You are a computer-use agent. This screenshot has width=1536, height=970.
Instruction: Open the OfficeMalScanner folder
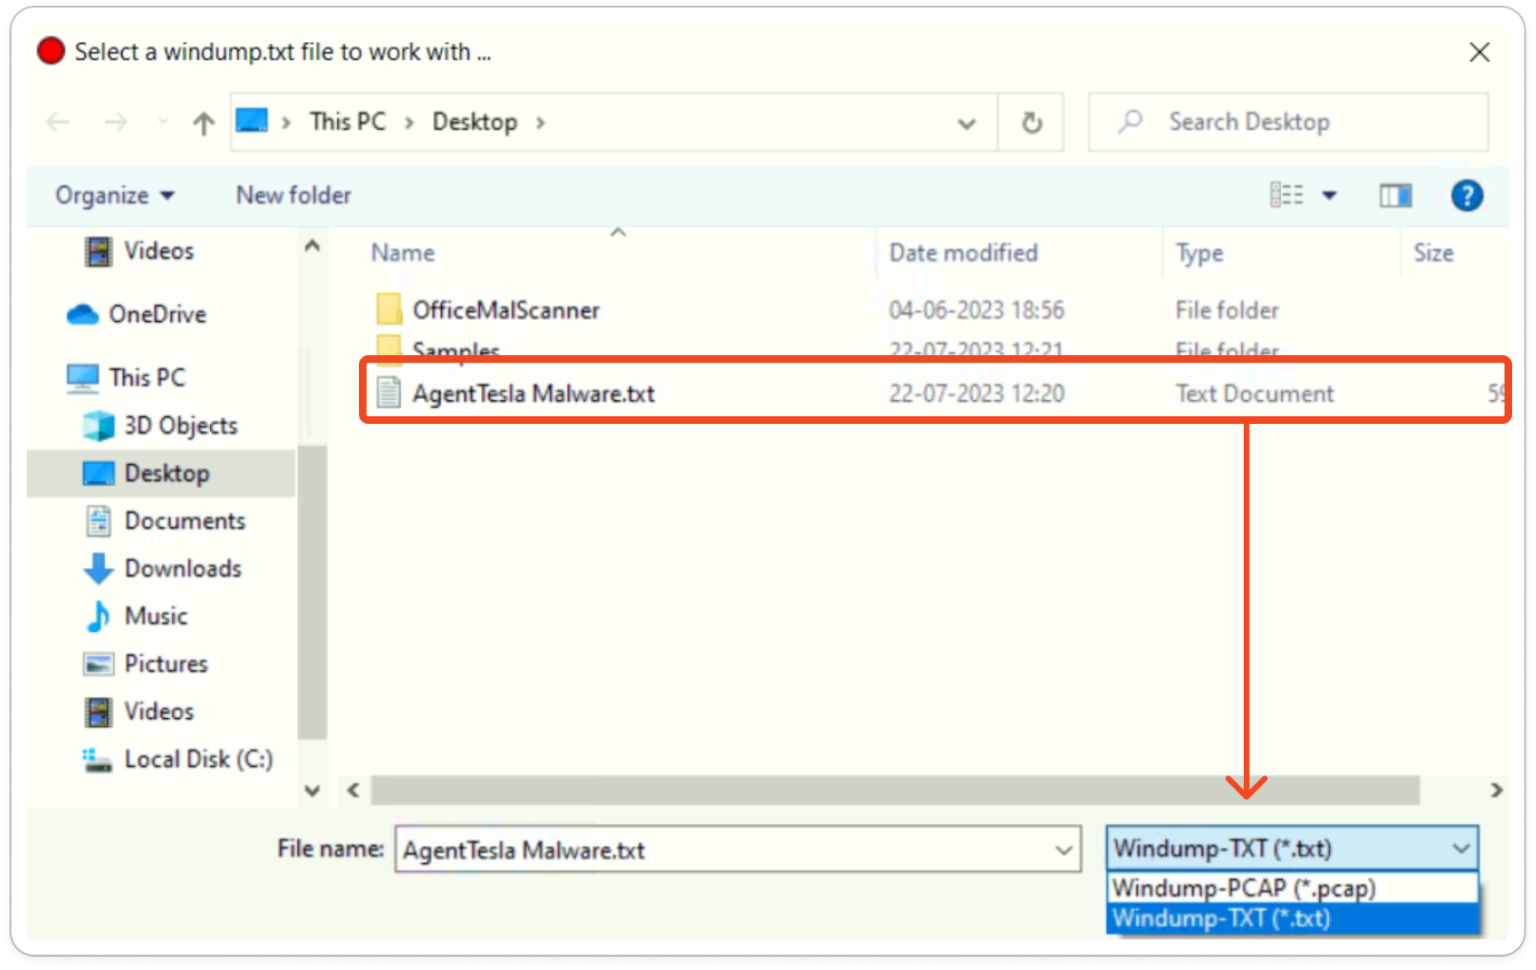tap(505, 311)
